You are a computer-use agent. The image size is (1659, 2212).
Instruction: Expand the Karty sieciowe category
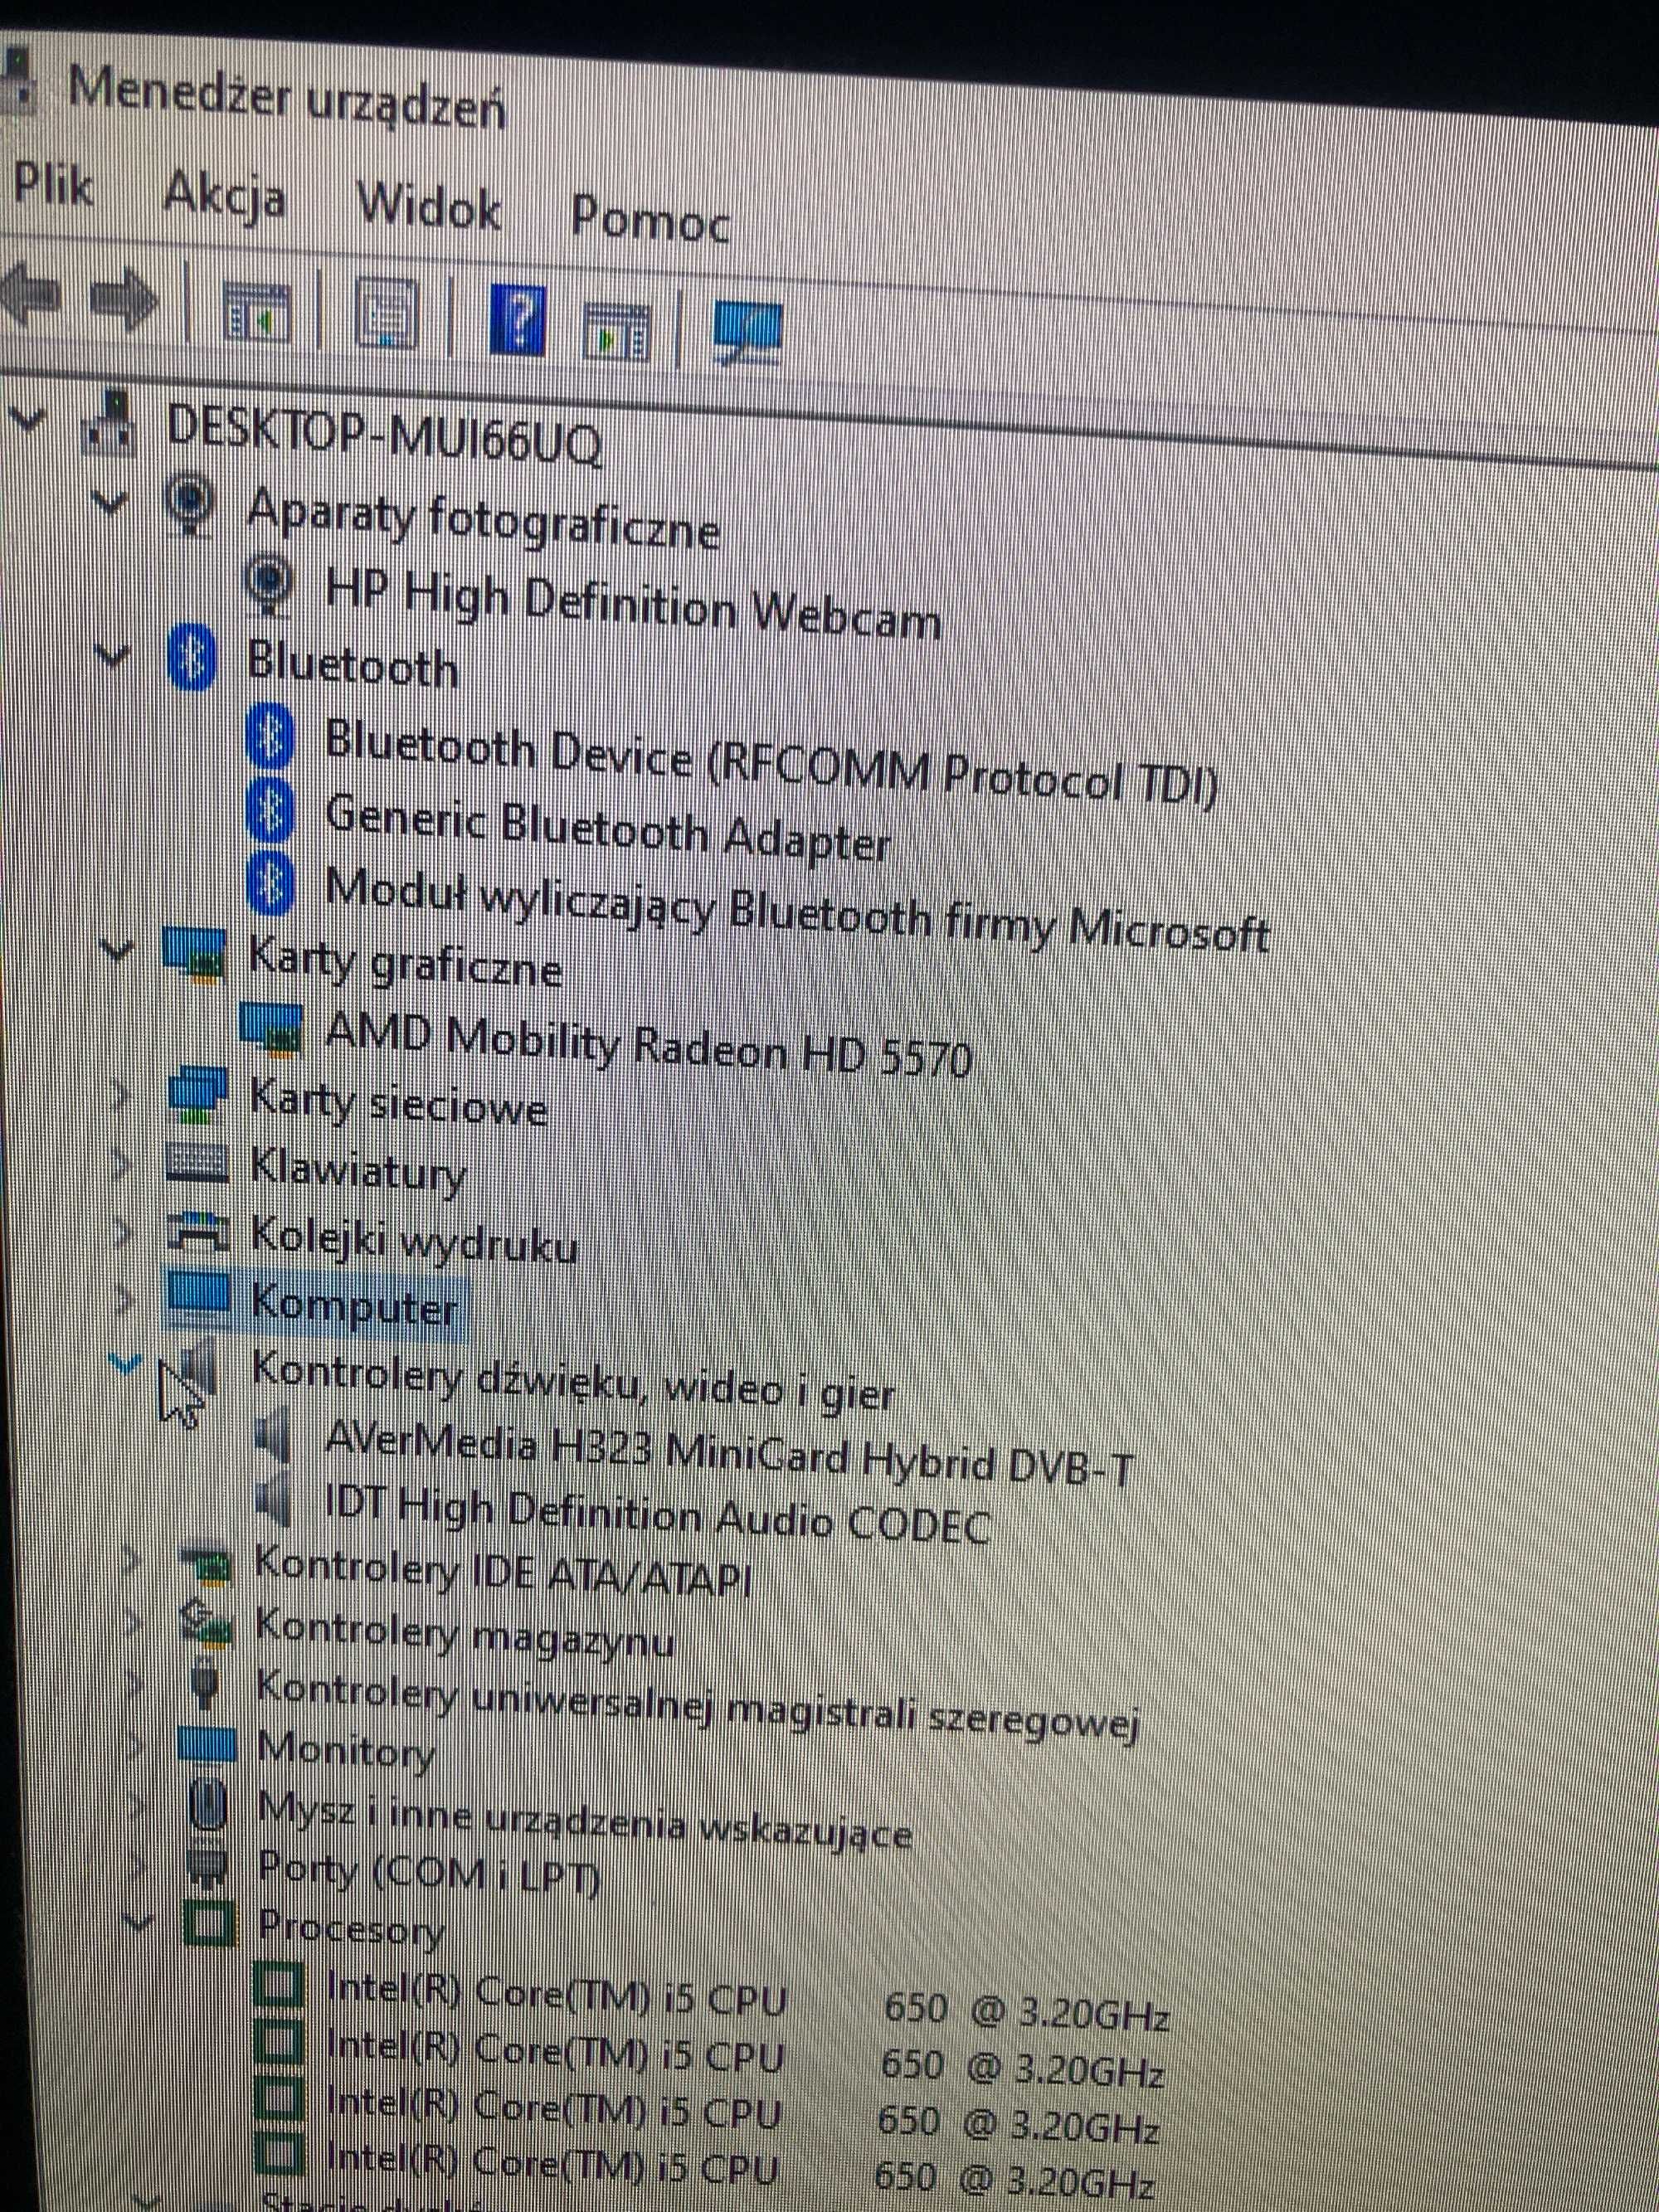[x=121, y=1097]
